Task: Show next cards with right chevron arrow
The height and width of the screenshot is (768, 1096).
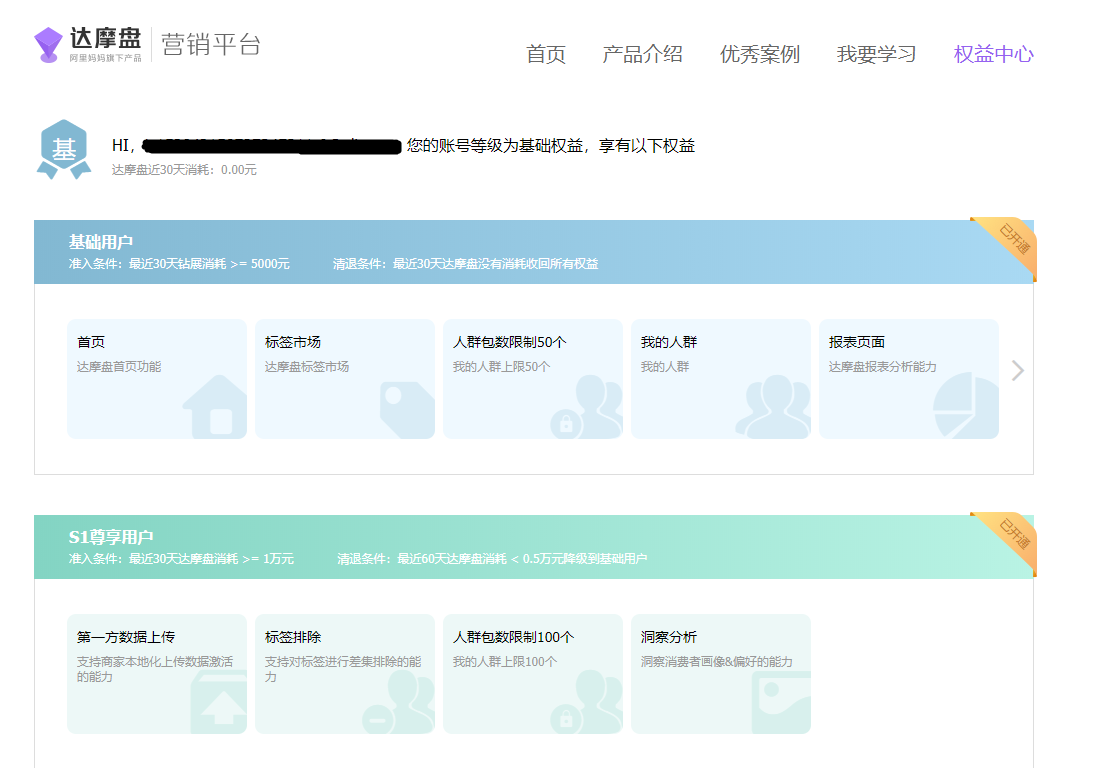Action: click(x=1018, y=370)
